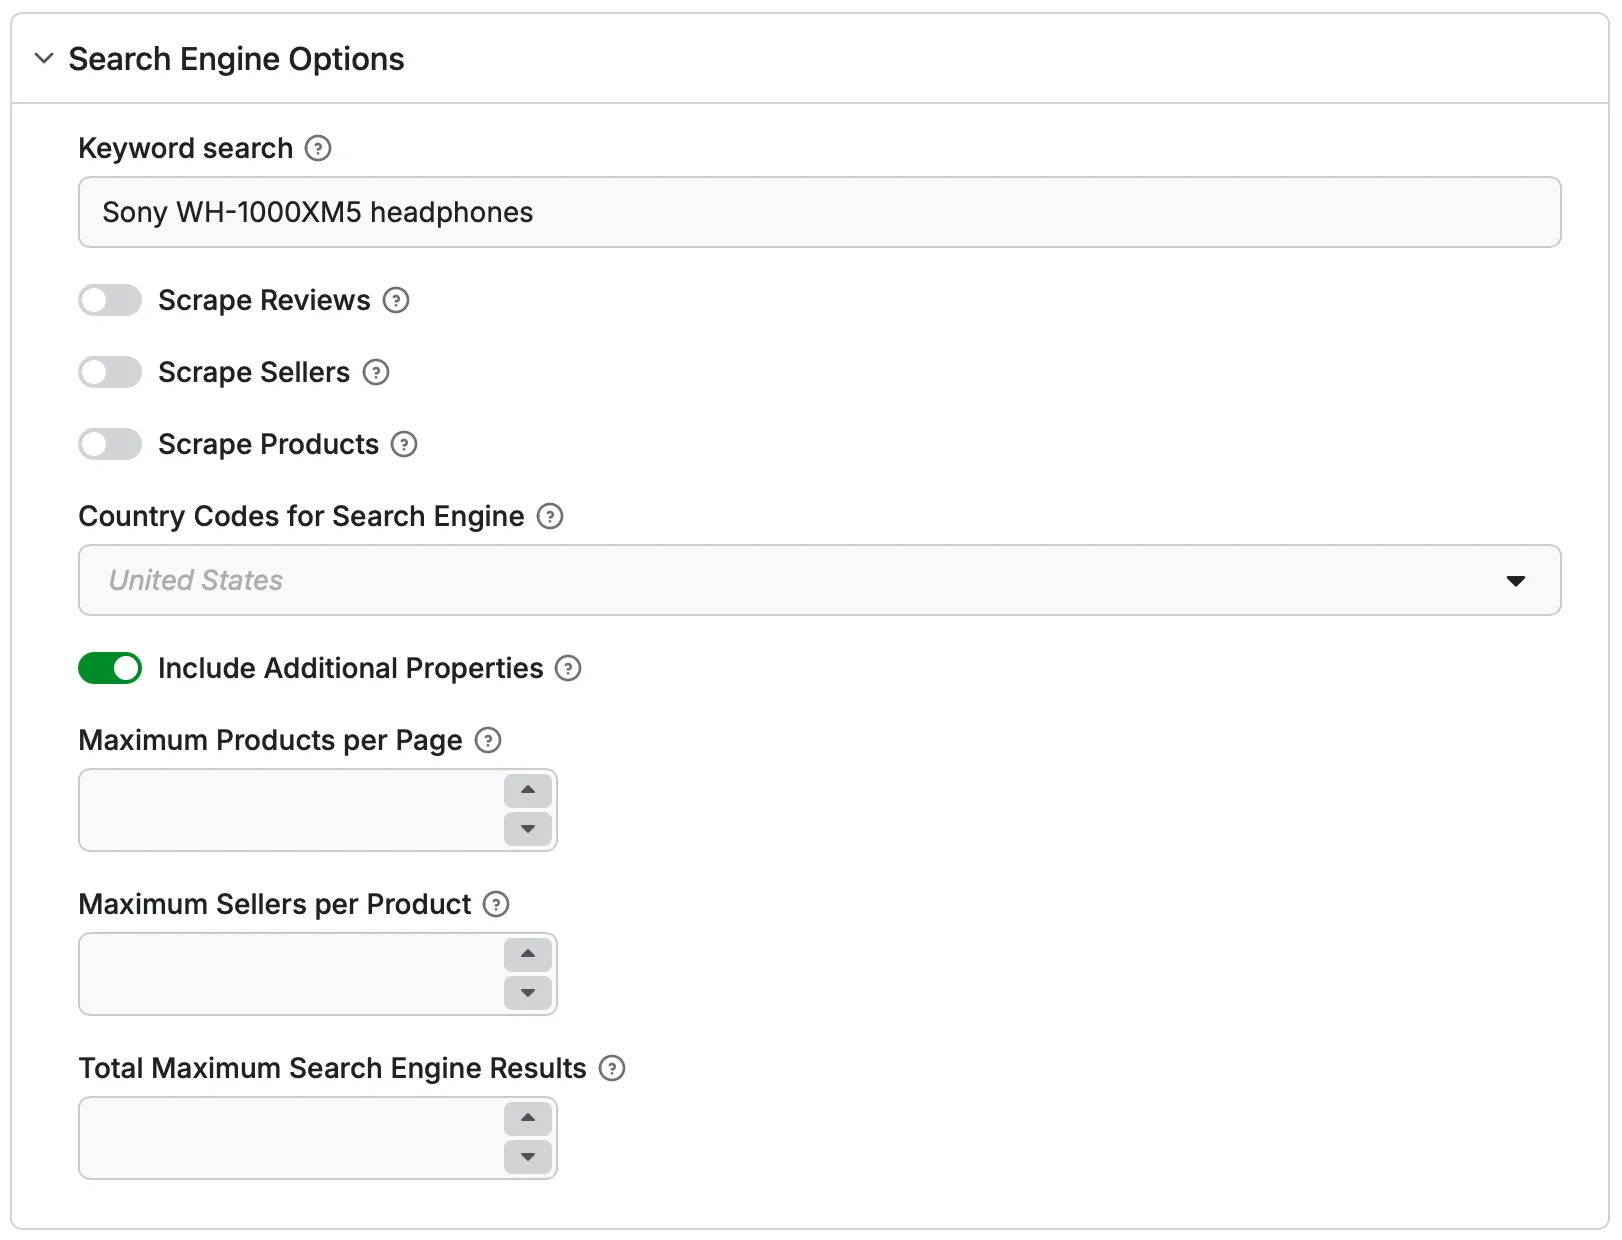The width and height of the screenshot is (1622, 1240).
Task: Click the Maximum Sellers per Product label
Action: [x=275, y=904]
